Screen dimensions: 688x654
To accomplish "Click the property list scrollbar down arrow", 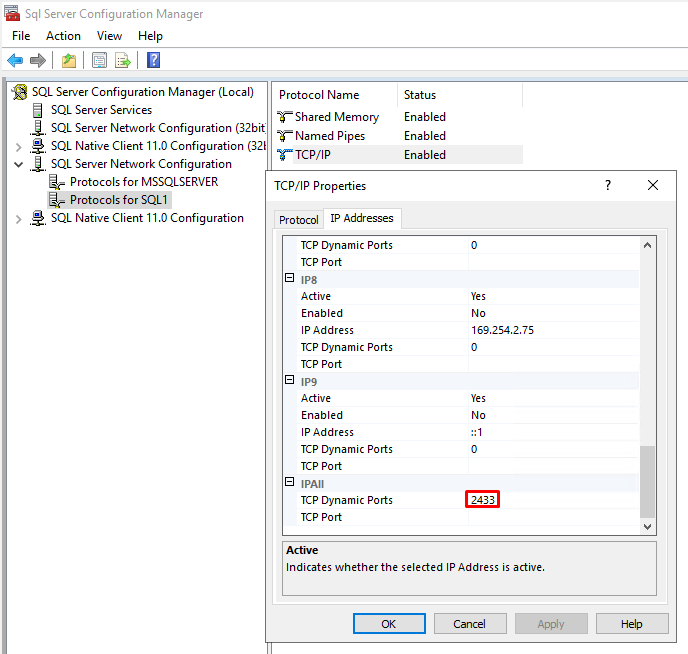I will [x=647, y=526].
